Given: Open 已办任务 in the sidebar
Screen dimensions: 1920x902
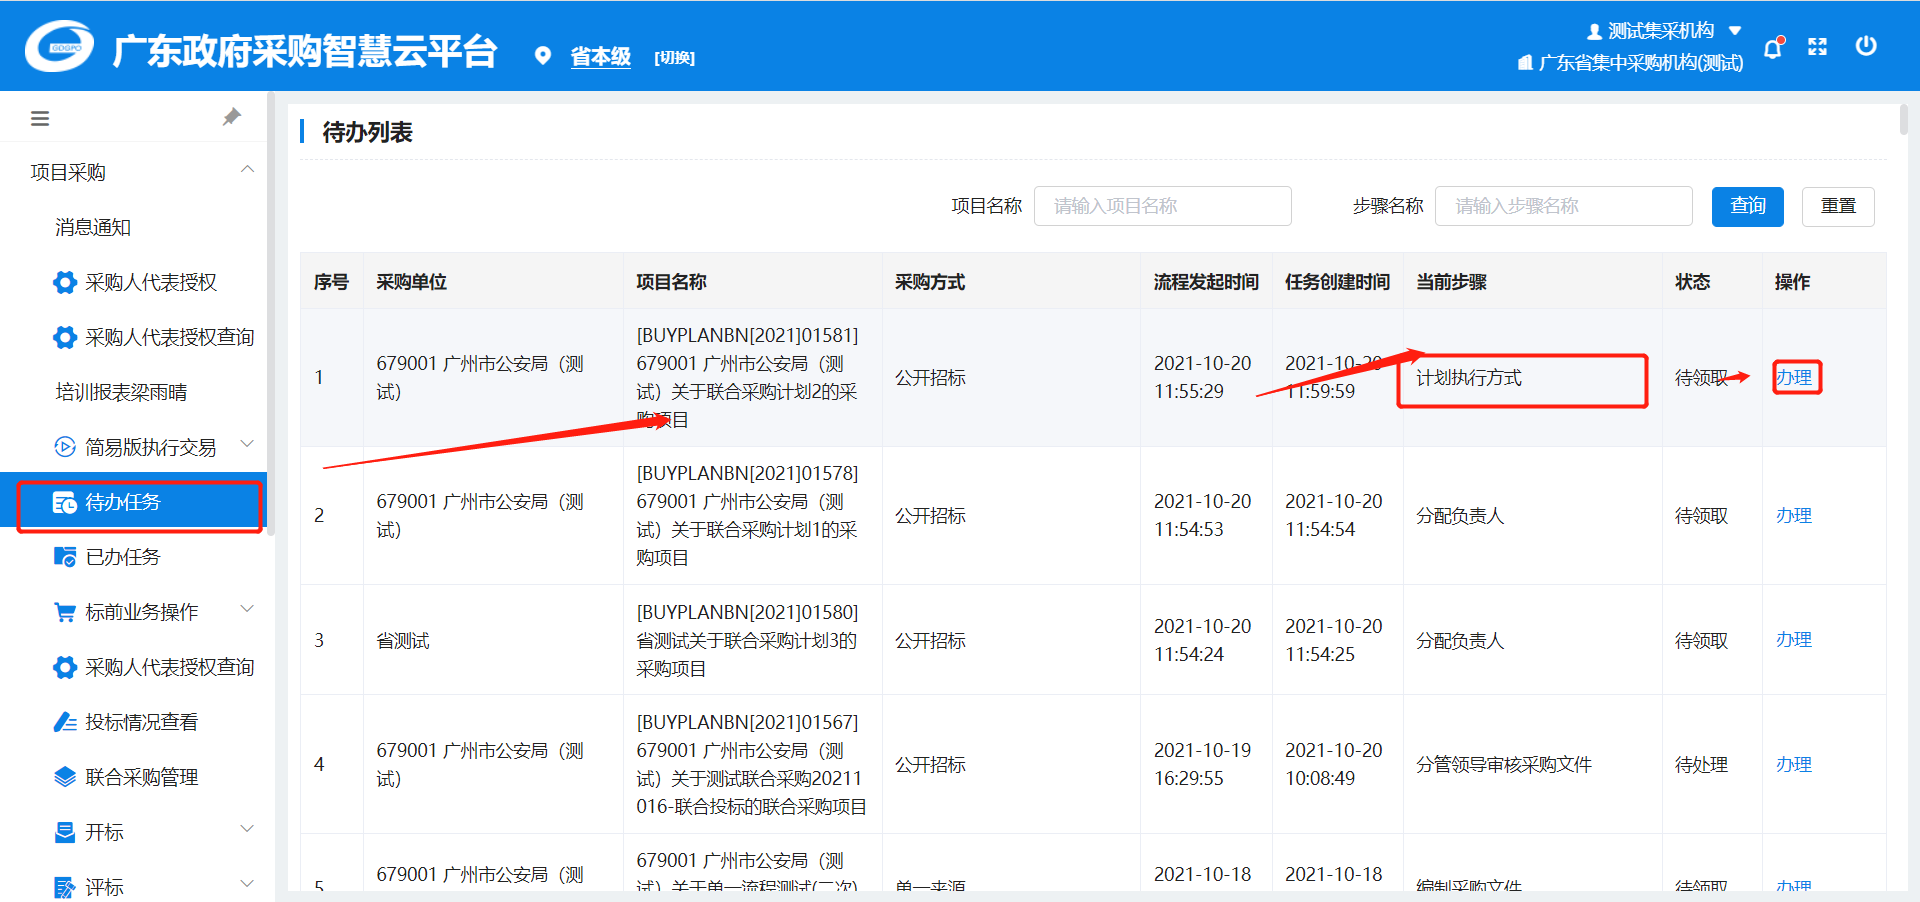Looking at the screenshot, I should (x=122, y=557).
